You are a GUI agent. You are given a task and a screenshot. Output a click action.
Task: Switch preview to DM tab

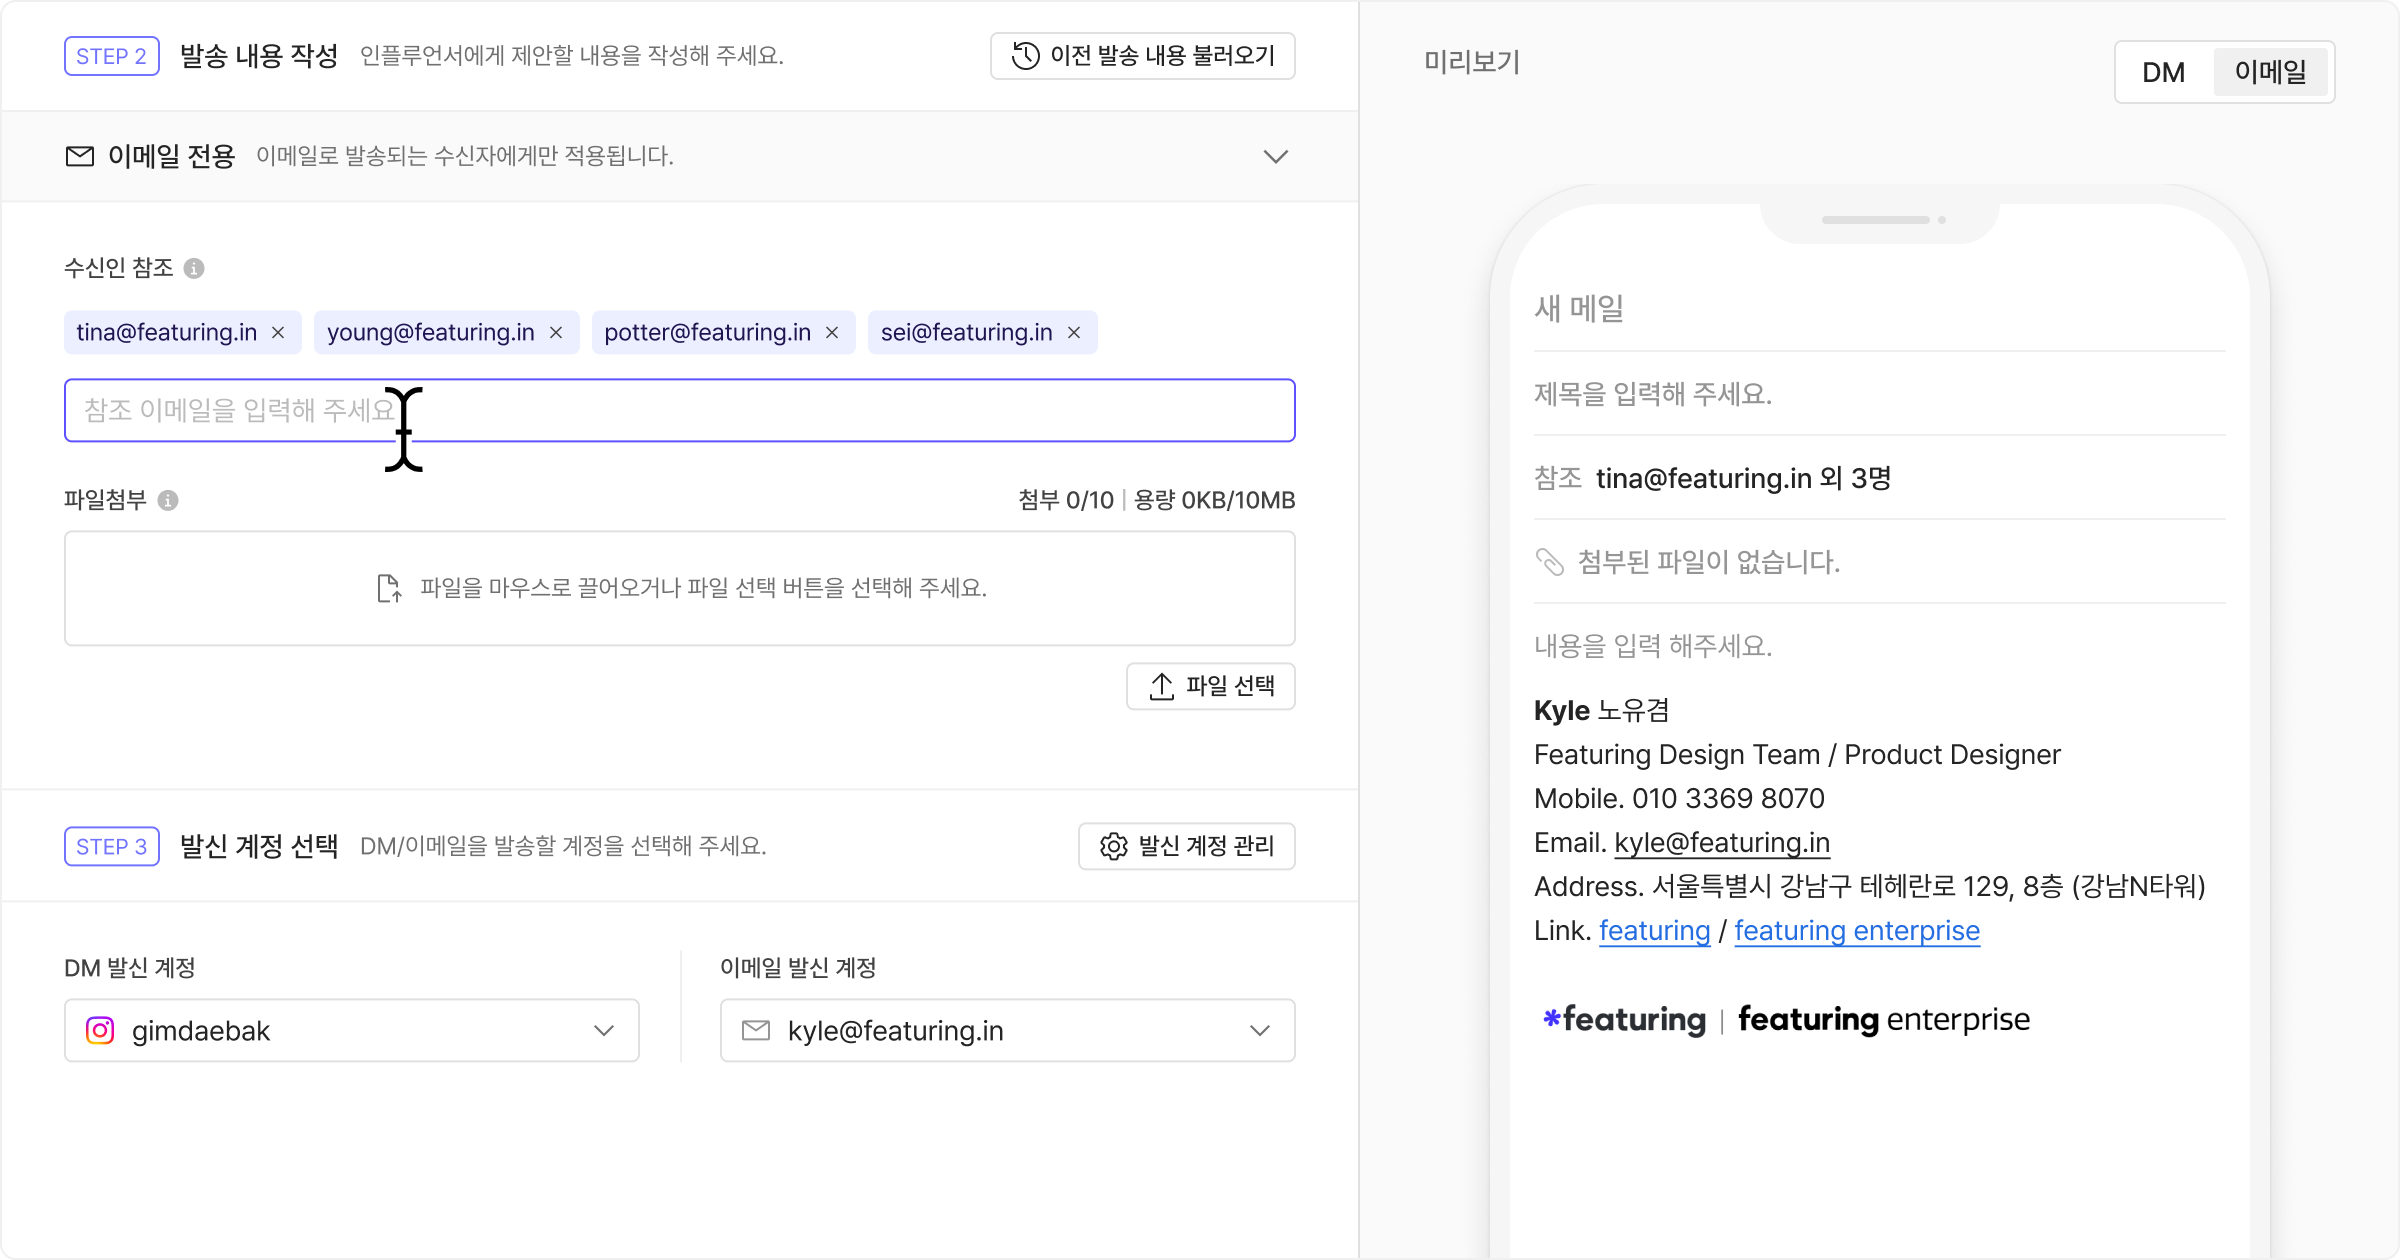(2163, 72)
